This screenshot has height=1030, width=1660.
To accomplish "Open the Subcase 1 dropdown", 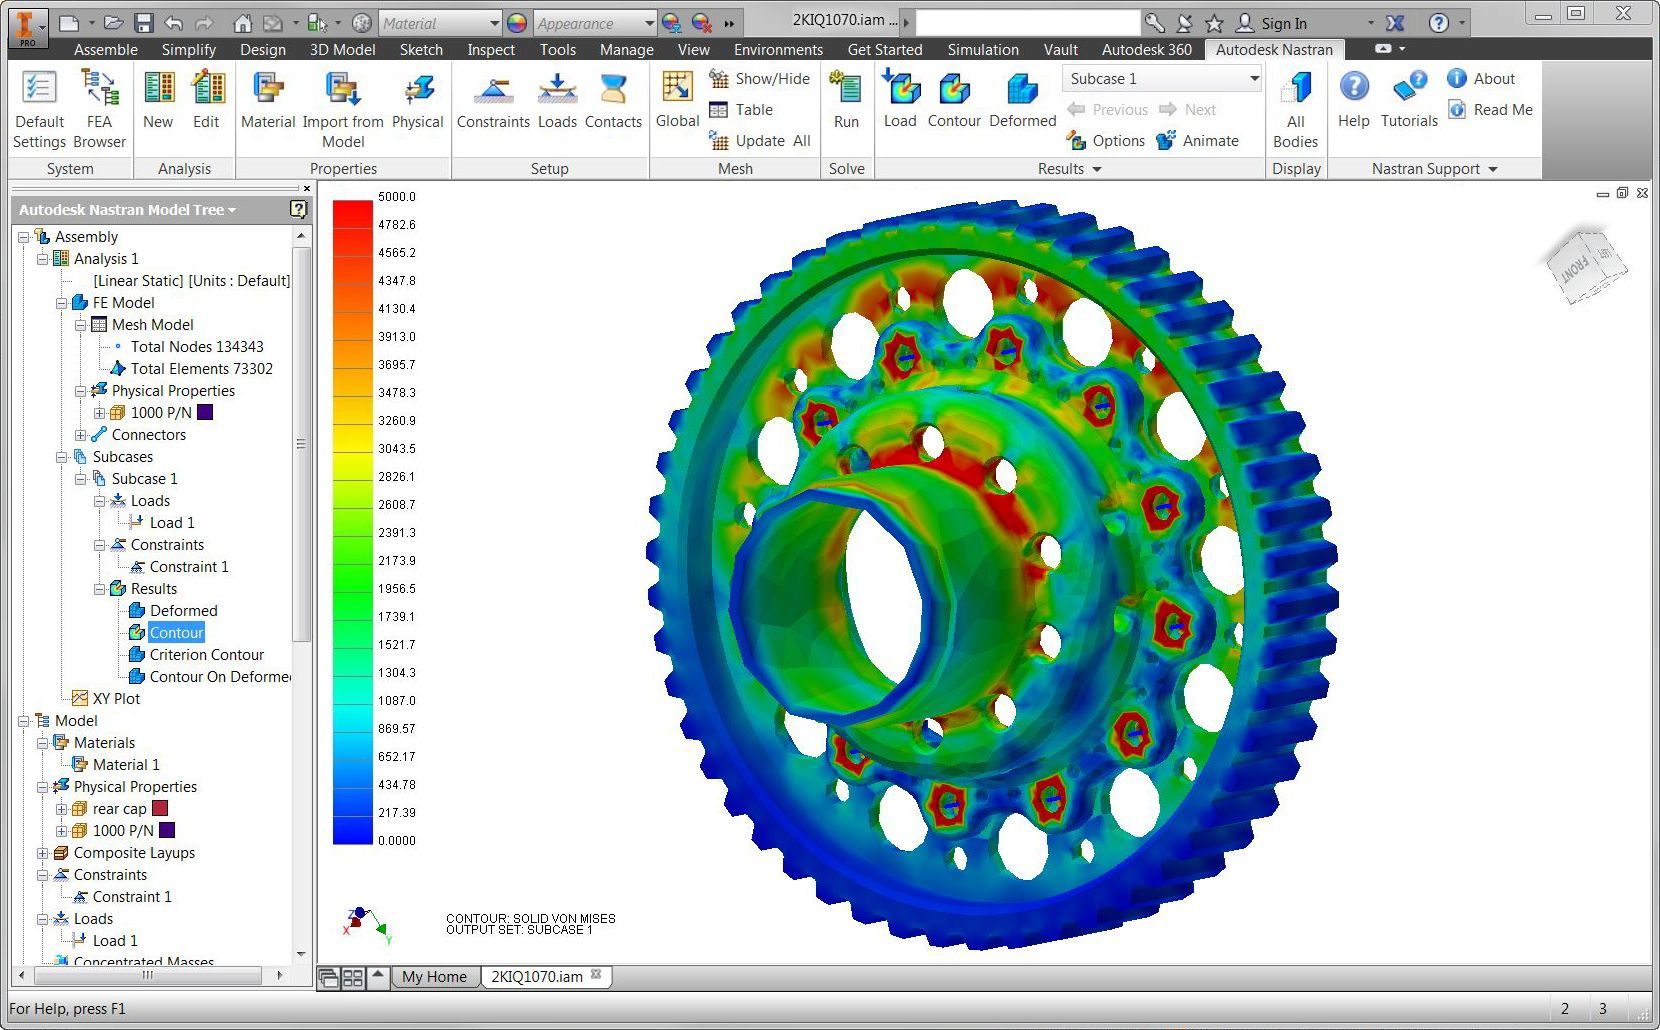I will pos(1254,79).
